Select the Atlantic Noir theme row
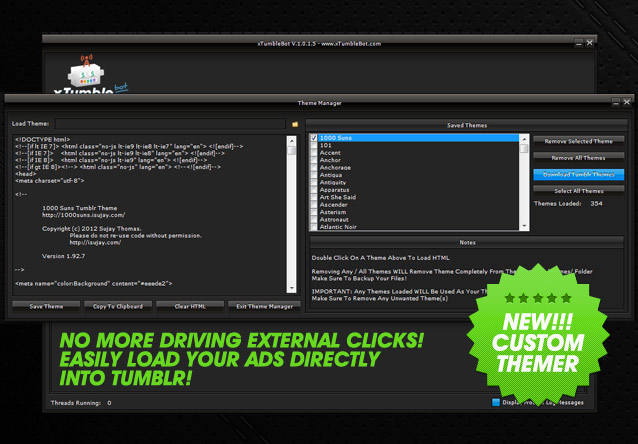Viewport: 638px width, 444px height. pos(414,227)
